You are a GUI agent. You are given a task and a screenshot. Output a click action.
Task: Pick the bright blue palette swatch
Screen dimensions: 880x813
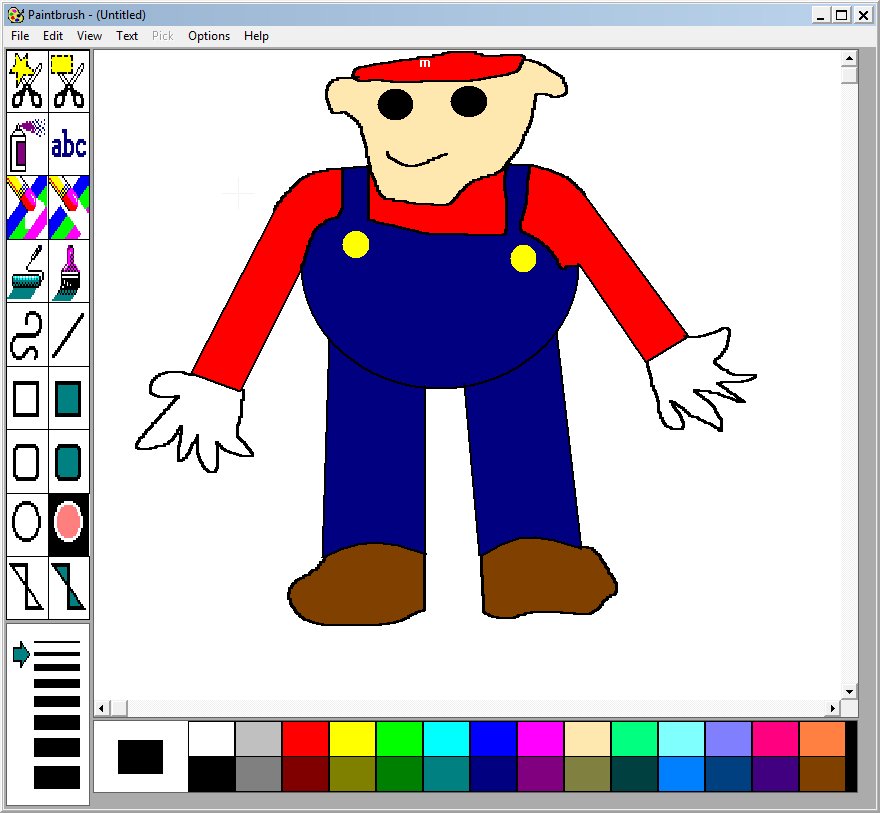[x=493, y=739]
